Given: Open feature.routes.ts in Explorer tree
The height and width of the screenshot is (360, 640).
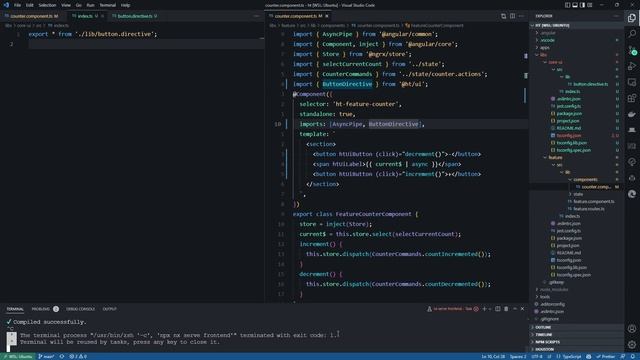Looking at the screenshot, I should coord(589,209).
